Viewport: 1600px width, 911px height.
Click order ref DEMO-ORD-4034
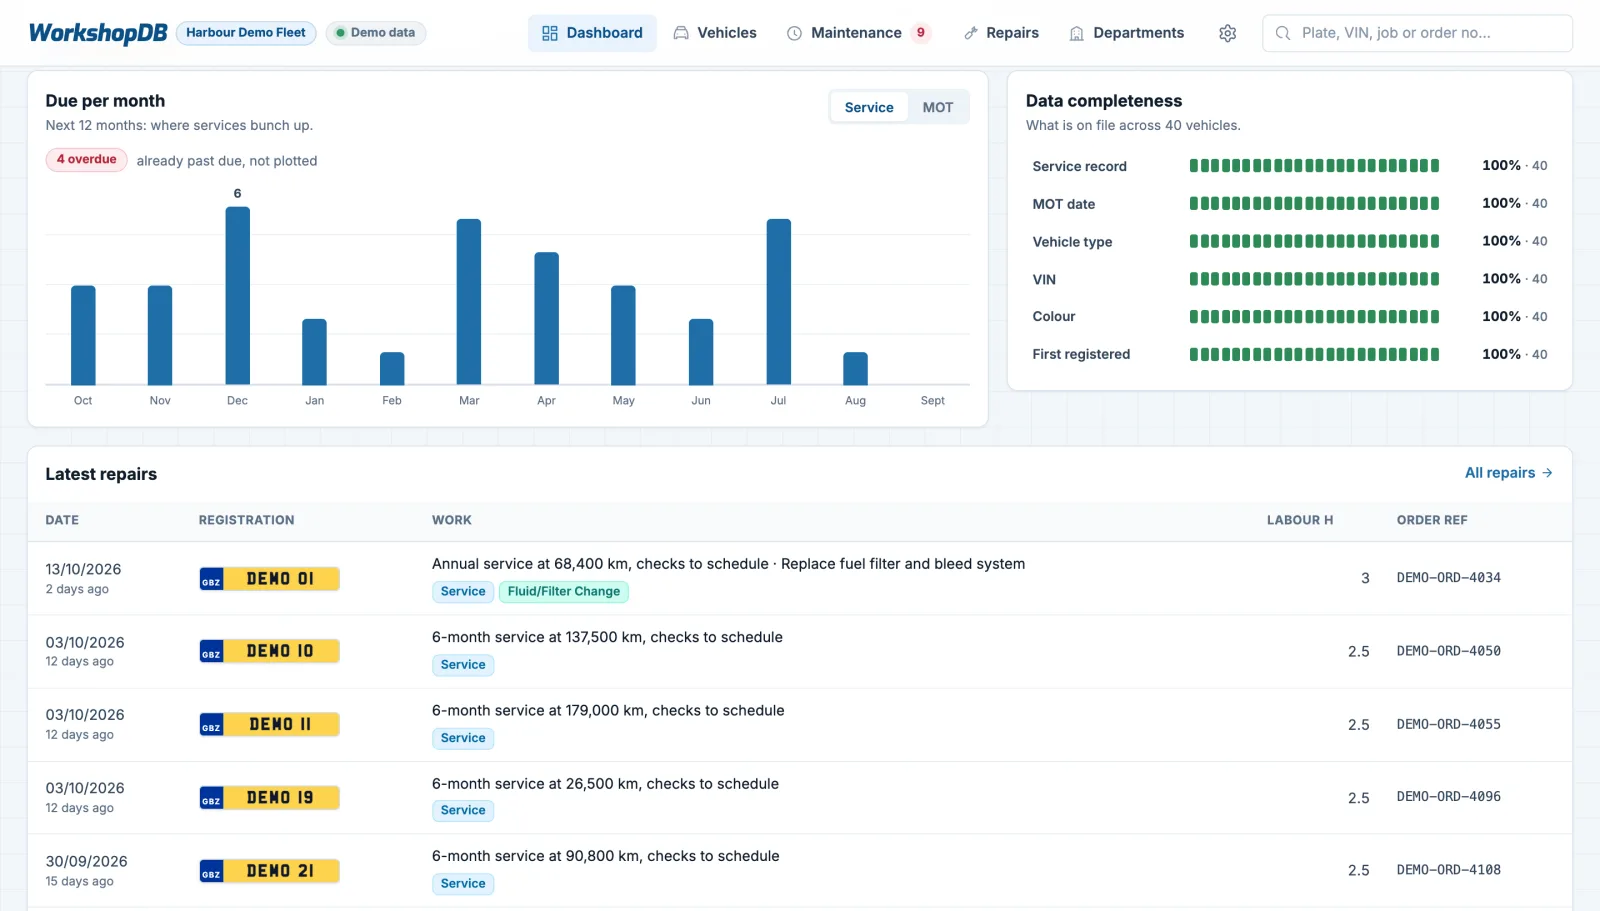coord(1448,578)
